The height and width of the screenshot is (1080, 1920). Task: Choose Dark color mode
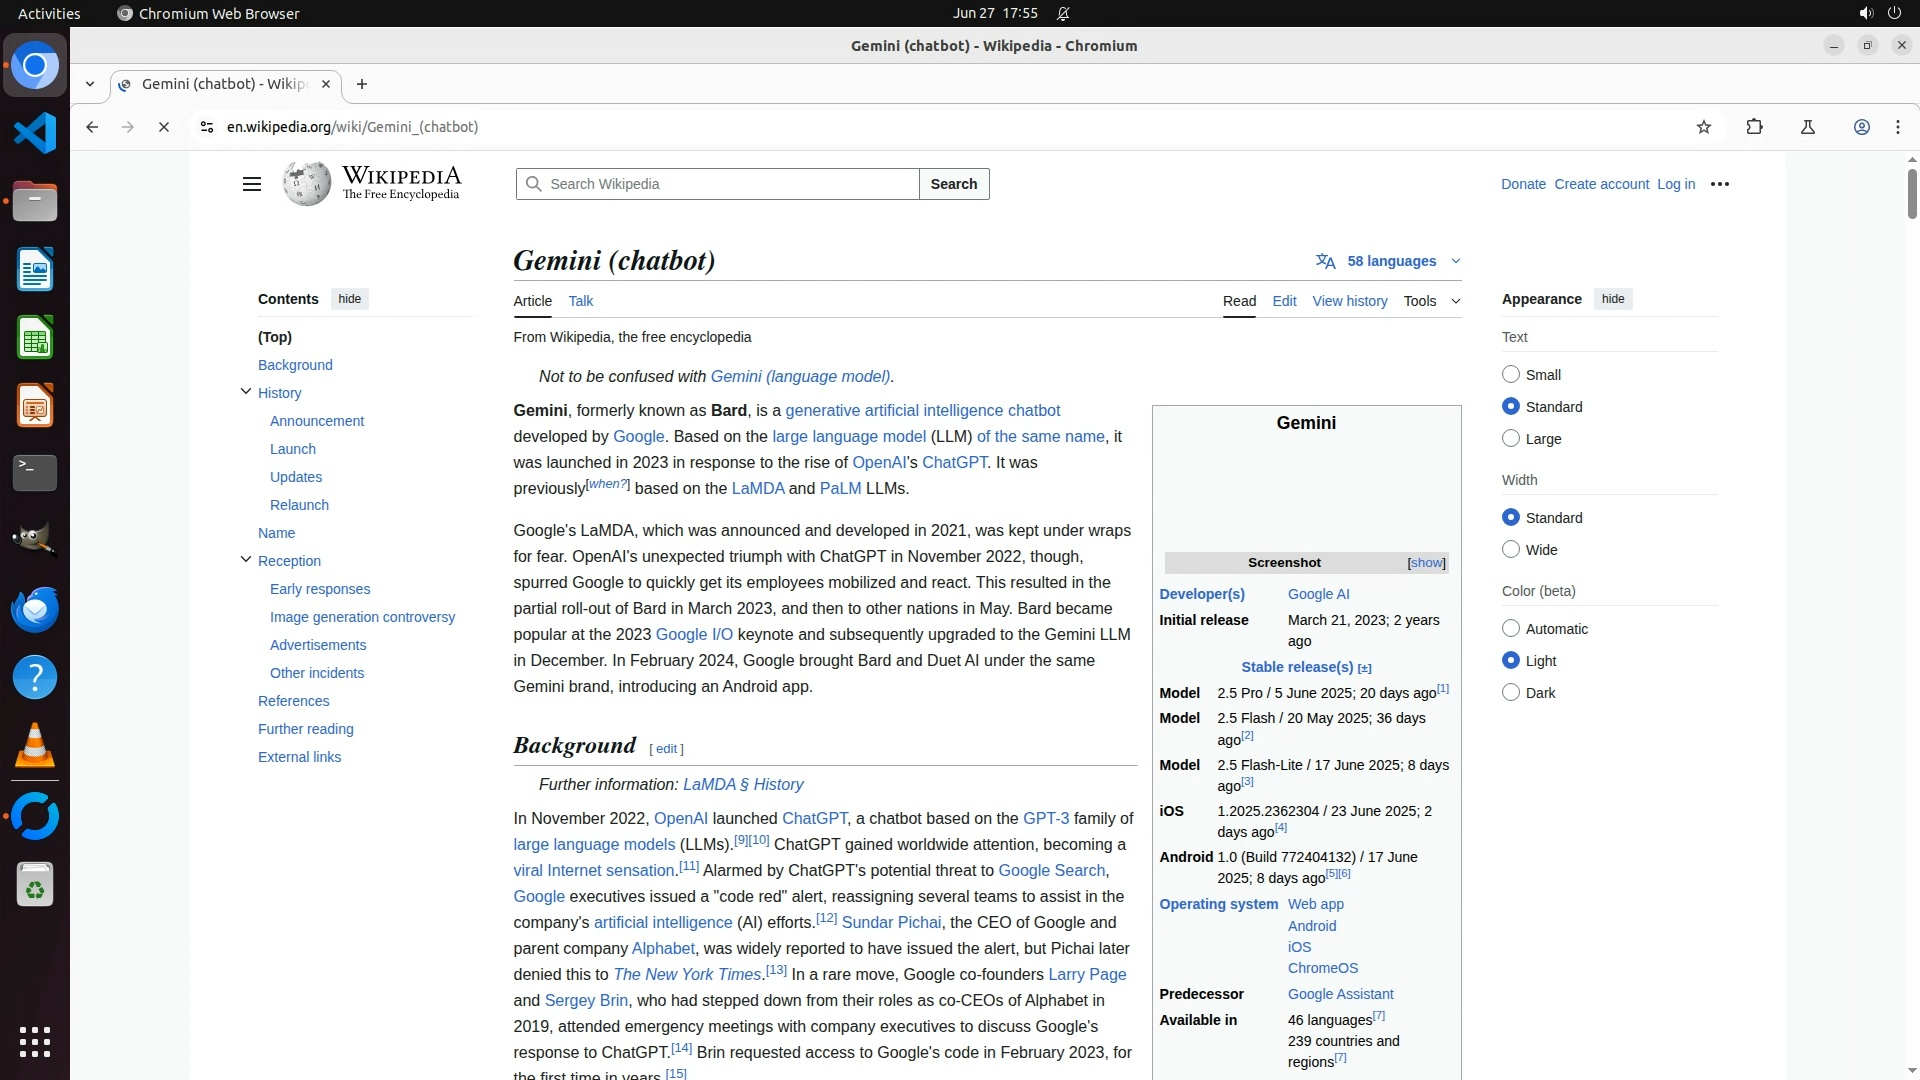pyautogui.click(x=1511, y=693)
